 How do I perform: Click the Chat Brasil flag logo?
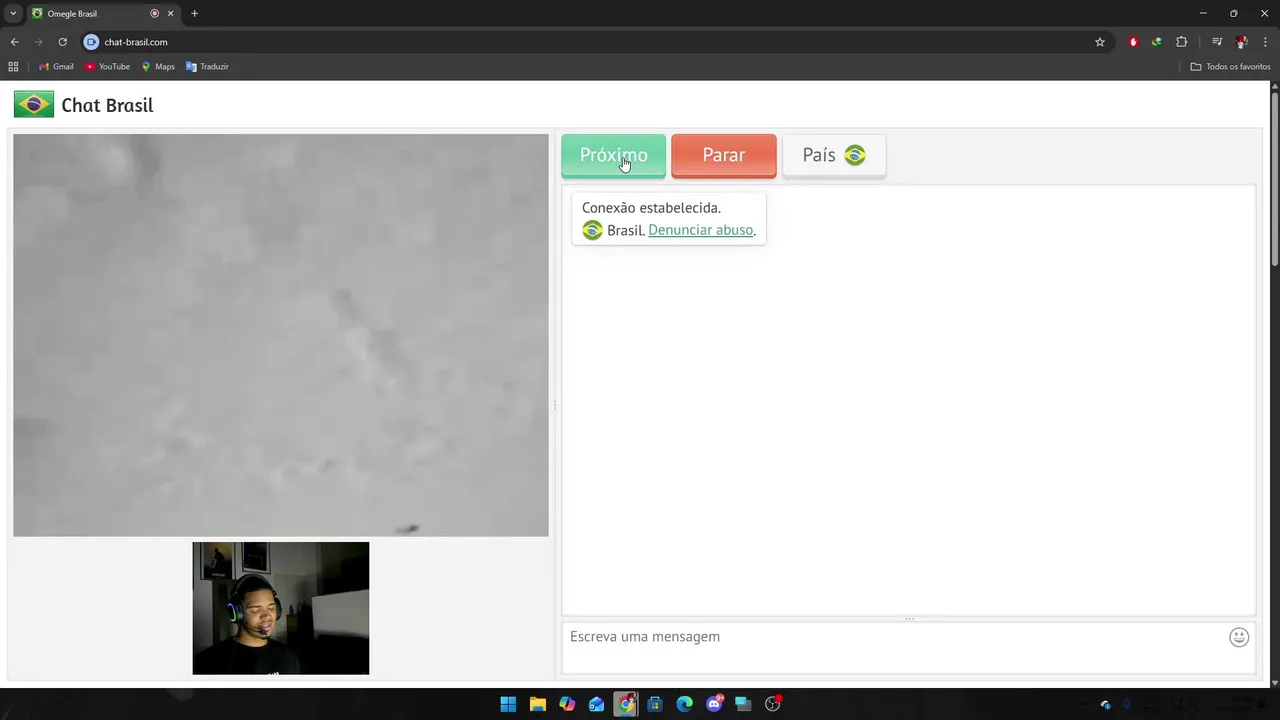click(34, 104)
